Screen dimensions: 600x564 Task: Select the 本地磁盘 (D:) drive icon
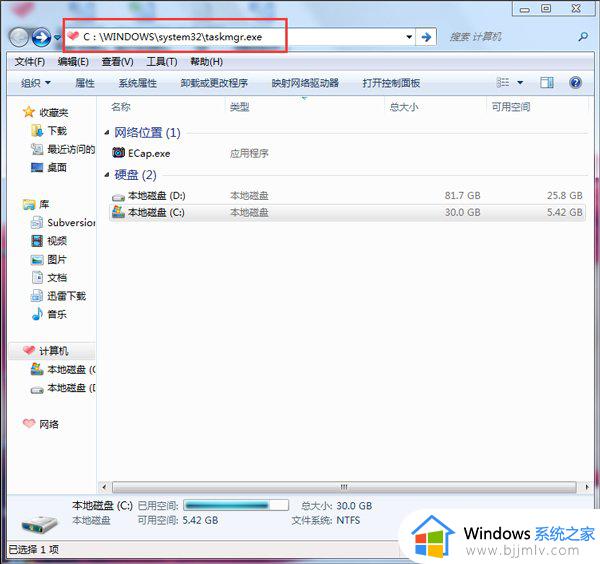pos(118,197)
